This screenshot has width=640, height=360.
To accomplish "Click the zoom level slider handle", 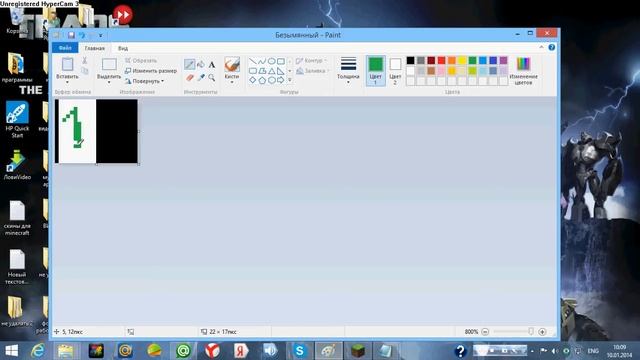I will click(x=531, y=332).
